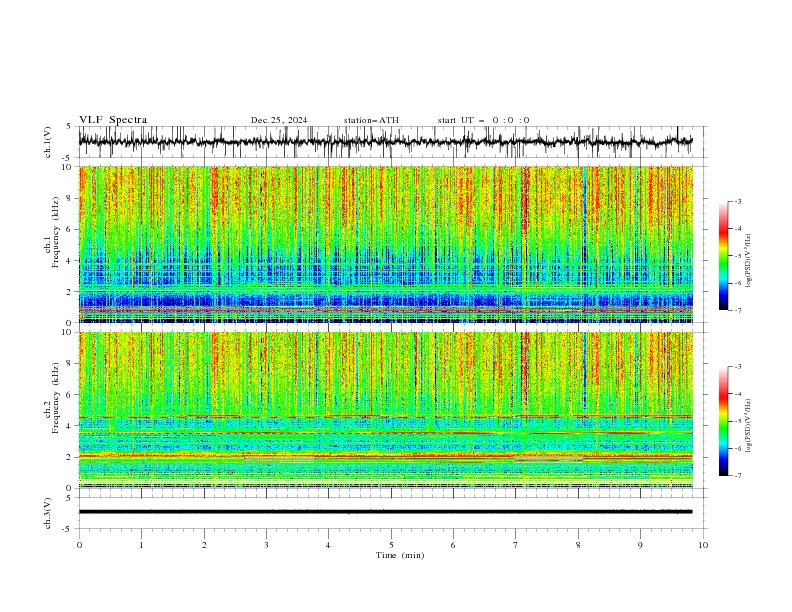Click the 'VLF Spectra' title text
The image size is (792, 612).
pyautogui.click(x=113, y=120)
